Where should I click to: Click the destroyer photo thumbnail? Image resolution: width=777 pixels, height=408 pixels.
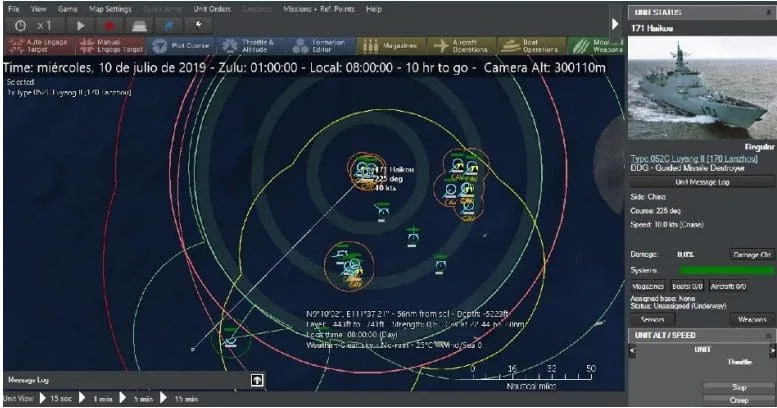(x=701, y=87)
